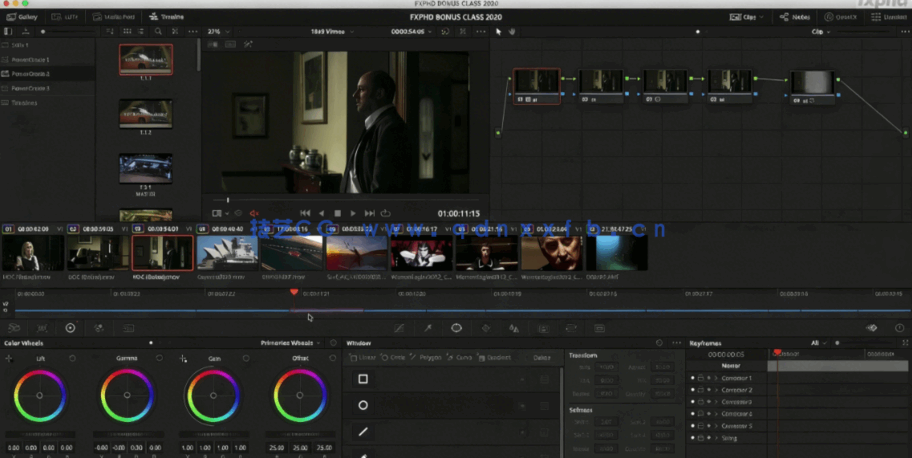This screenshot has height=458, width=912.
Task: Open the Blur palette
Action: point(514,328)
